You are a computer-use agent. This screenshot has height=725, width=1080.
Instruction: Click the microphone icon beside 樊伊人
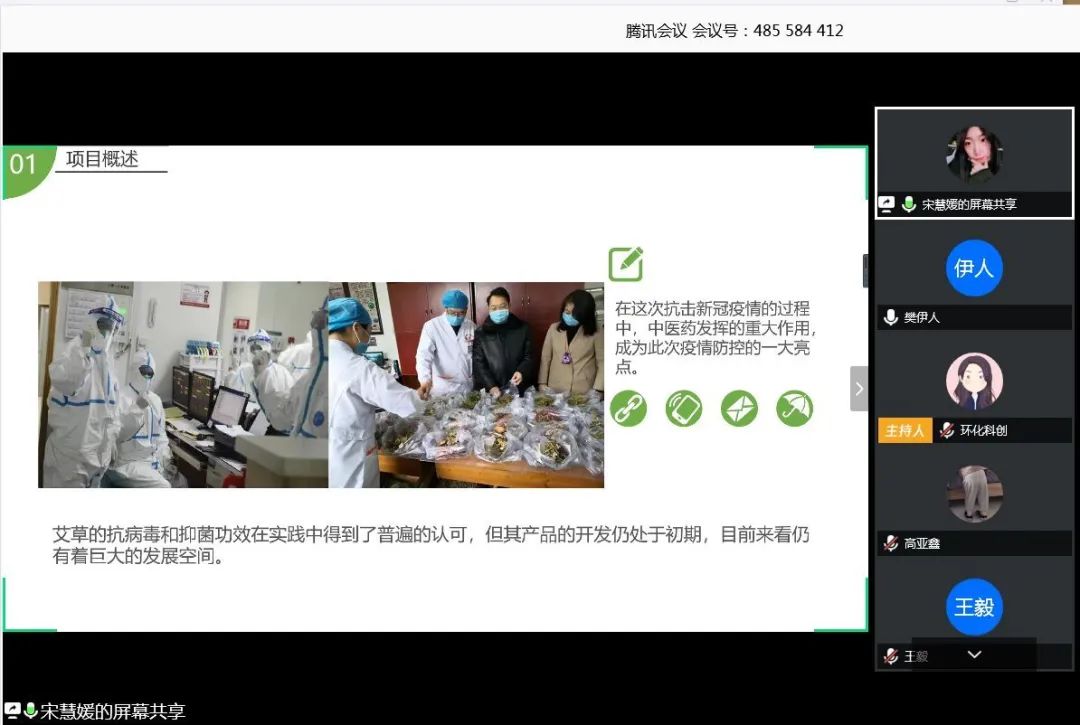coord(891,317)
